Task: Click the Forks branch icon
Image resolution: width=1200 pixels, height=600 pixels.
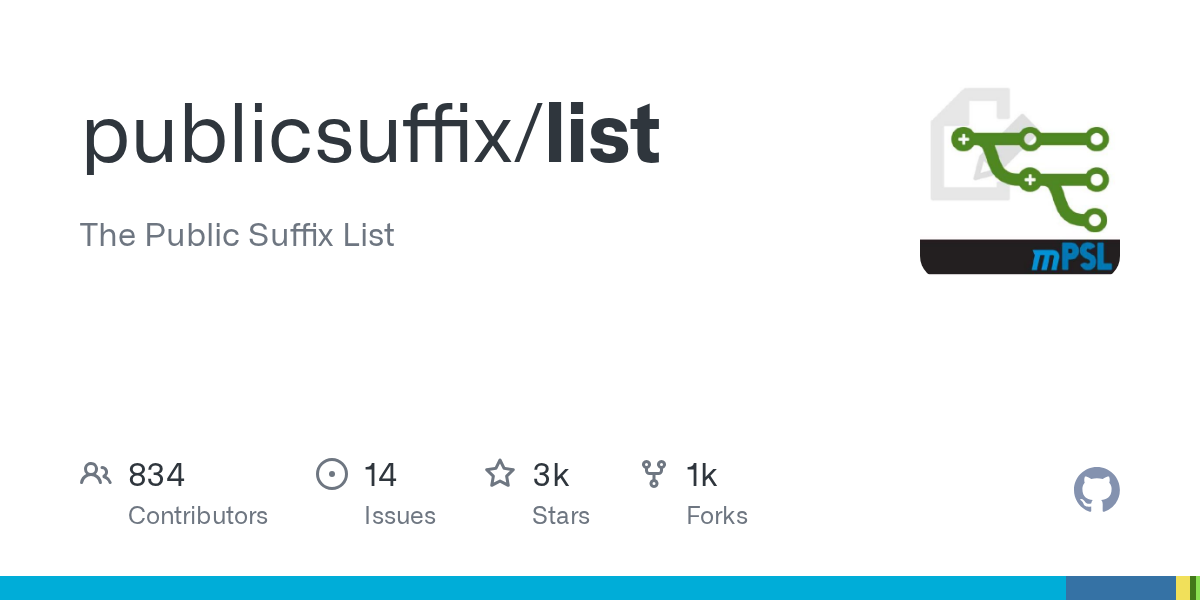Action: click(x=654, y=474)
